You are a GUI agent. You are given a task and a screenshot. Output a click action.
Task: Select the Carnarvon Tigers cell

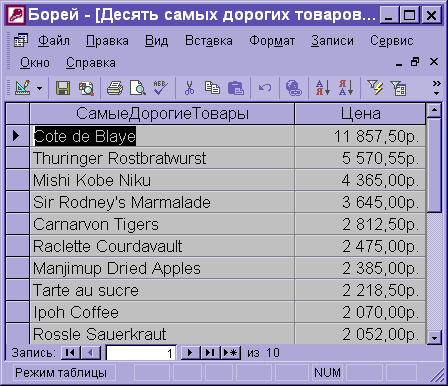162,224
